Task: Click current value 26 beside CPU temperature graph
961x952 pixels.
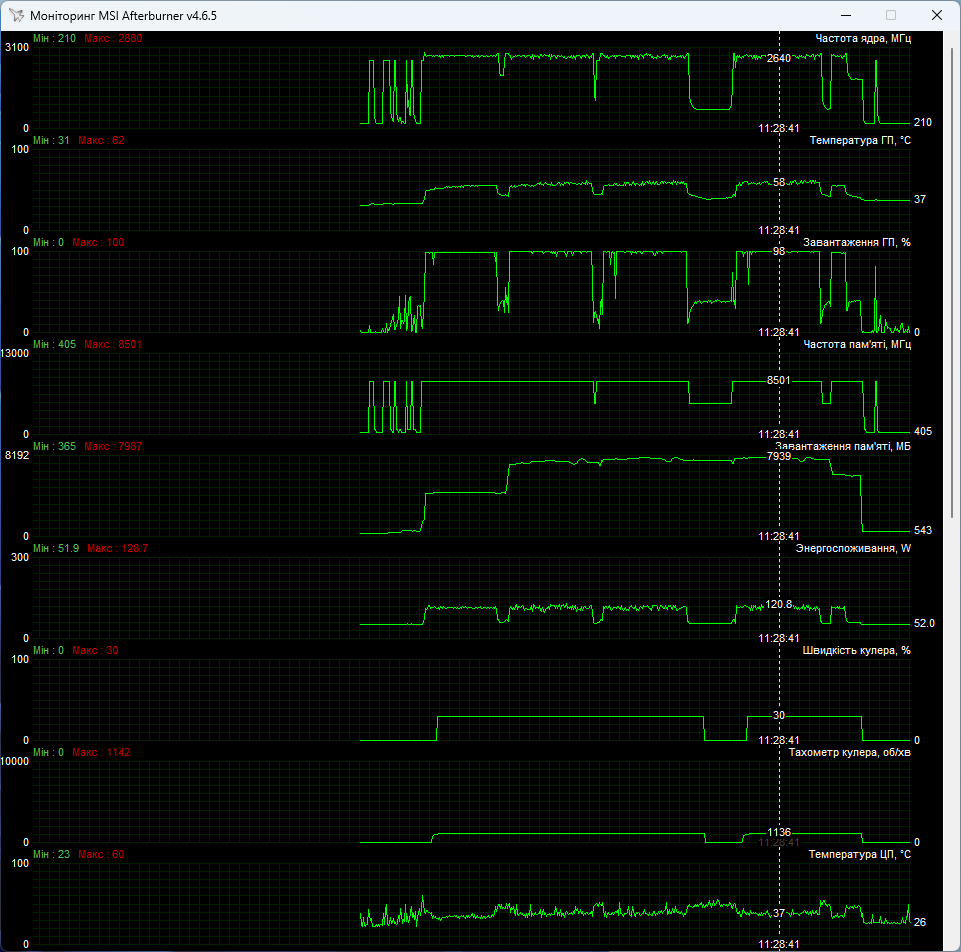Action: click(x=919, y=923)
